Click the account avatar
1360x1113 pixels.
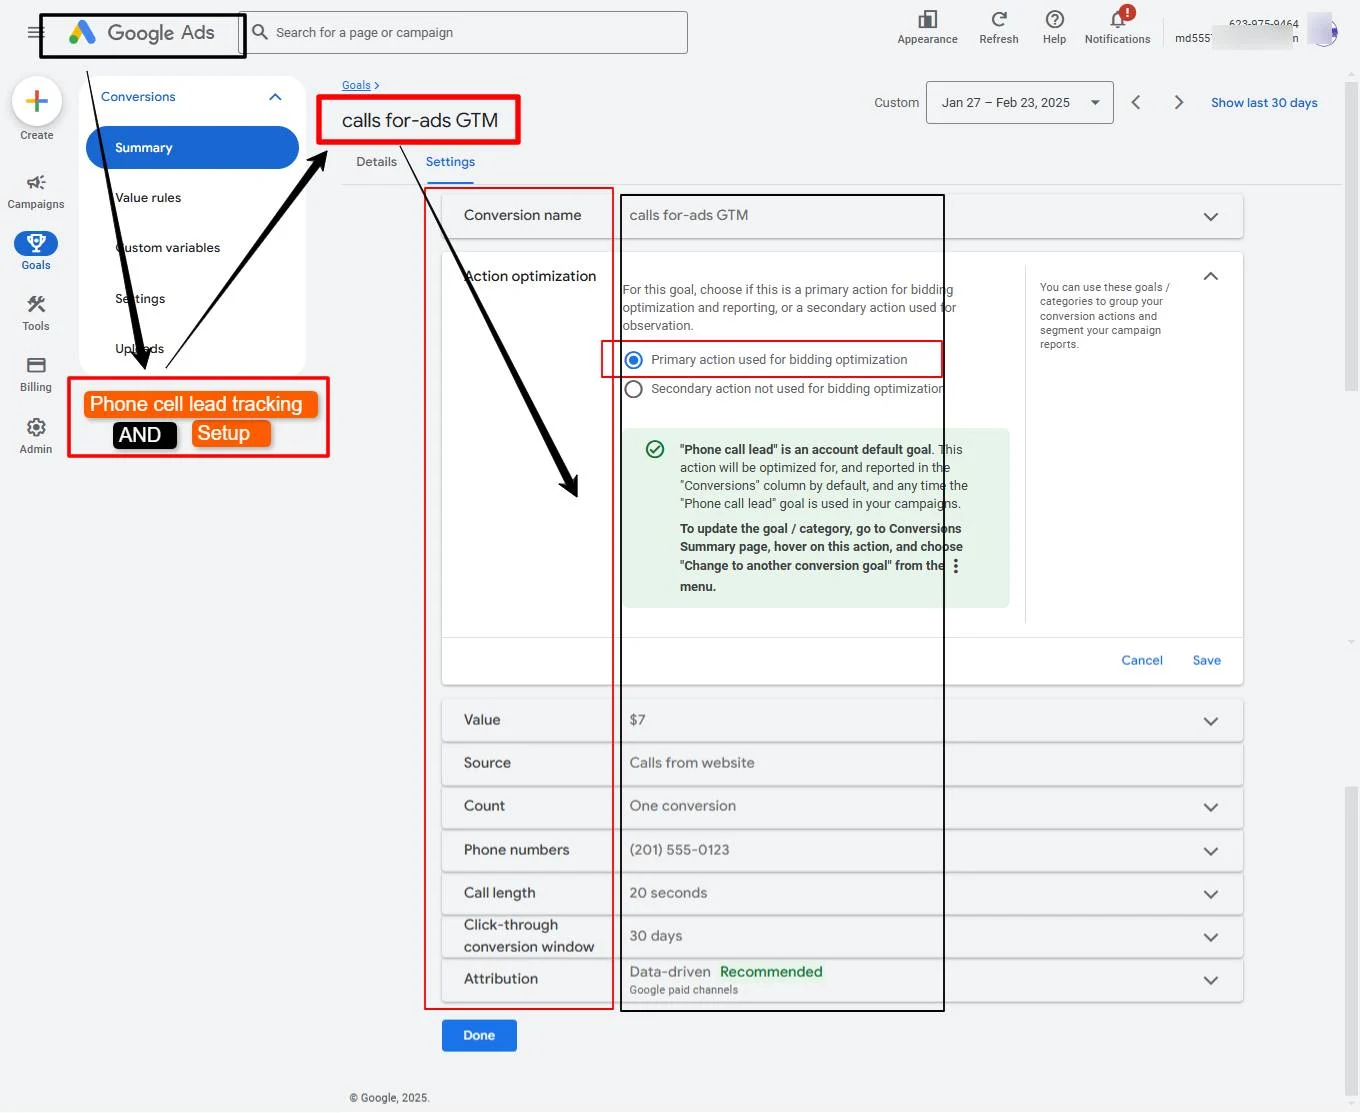point(1323,31)
